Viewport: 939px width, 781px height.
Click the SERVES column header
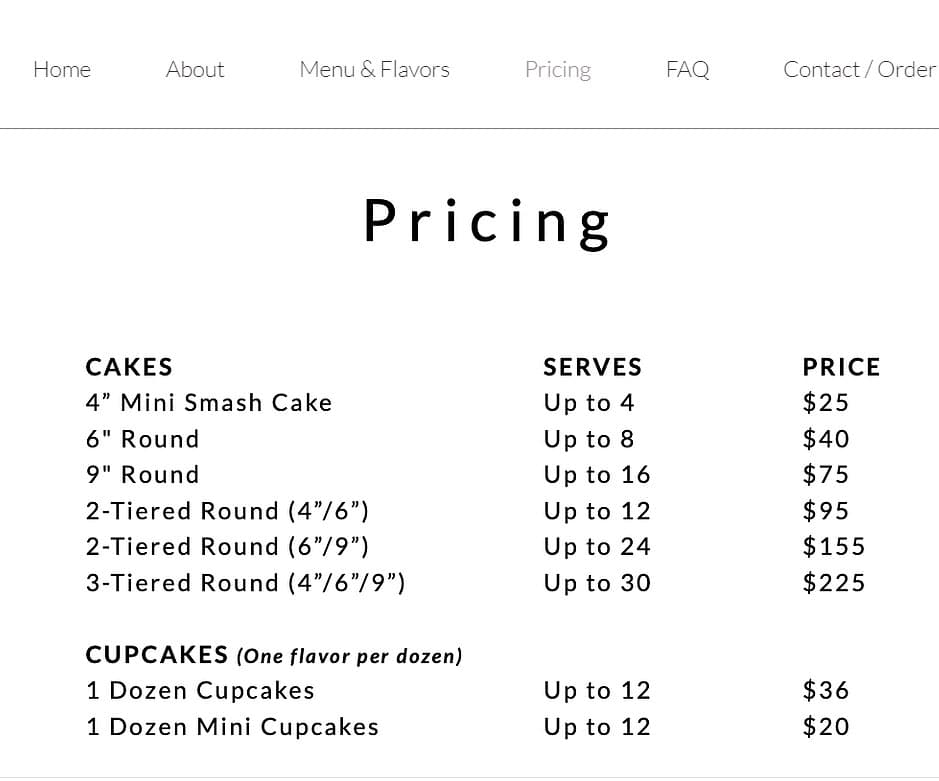tap(591, 367)
